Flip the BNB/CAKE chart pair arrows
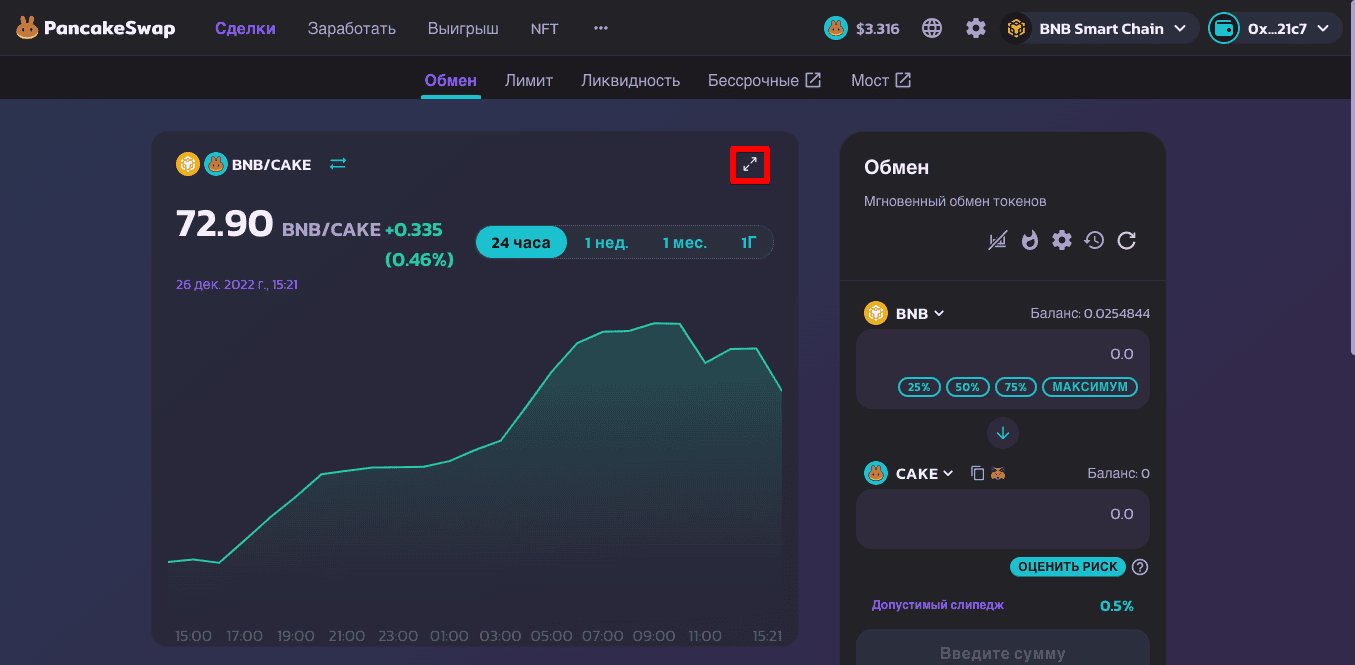1355x665 pixels. coord(338,164)
